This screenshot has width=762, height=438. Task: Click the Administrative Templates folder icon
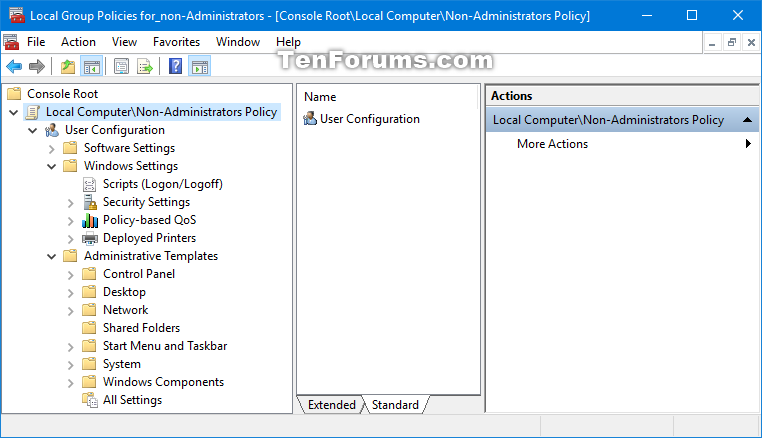pyautogui.click(x=70, y=256)
